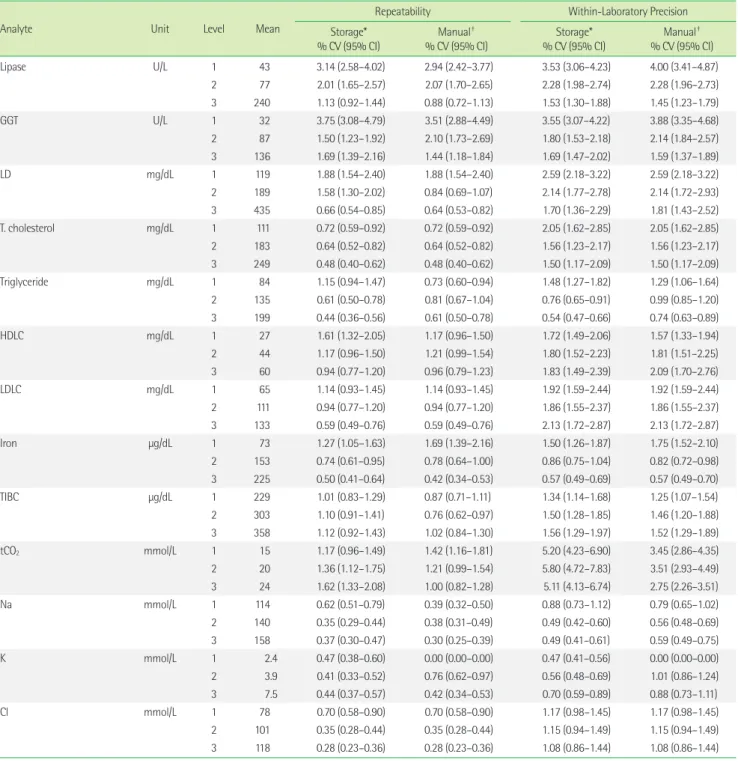This screenshot has height=763, width=738.
Task: Select the LDLC analyte label
Action: 11,389
